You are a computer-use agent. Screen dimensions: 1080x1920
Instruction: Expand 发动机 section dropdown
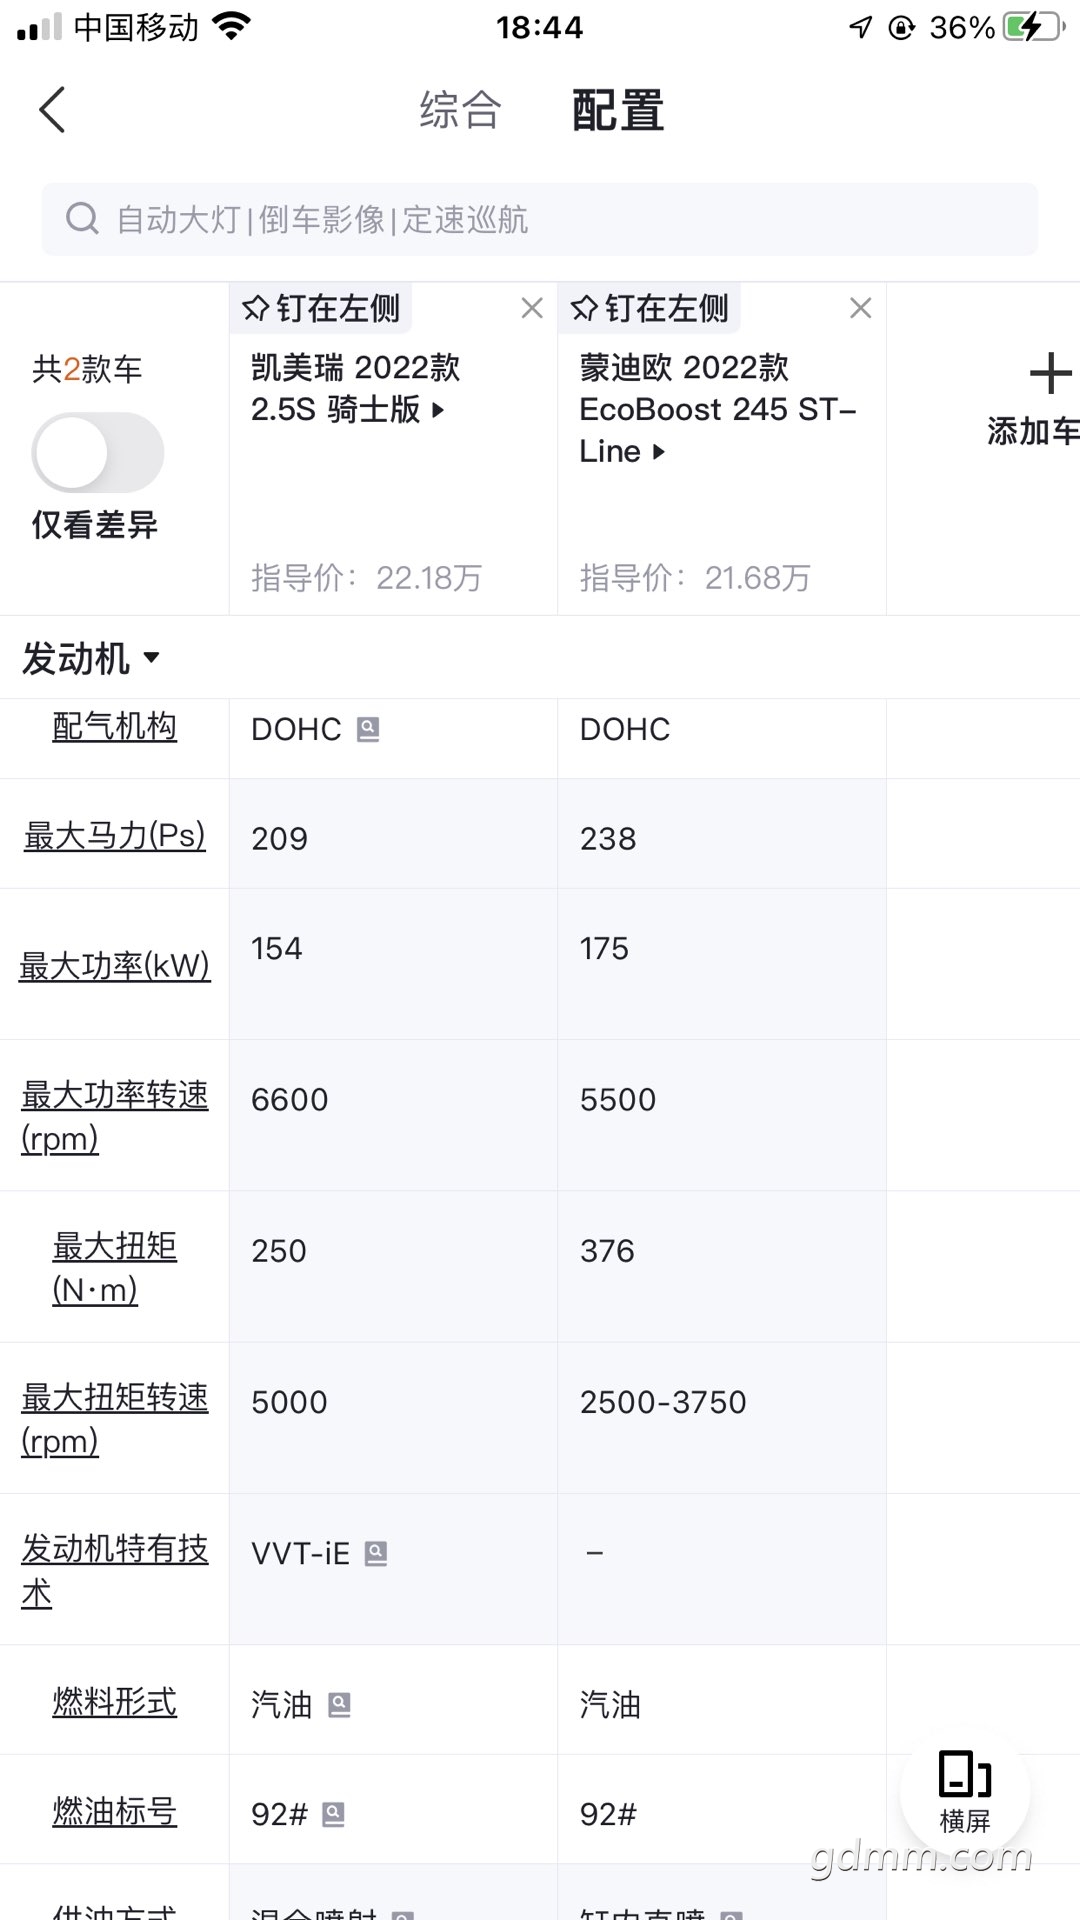[x=91, y=658]
